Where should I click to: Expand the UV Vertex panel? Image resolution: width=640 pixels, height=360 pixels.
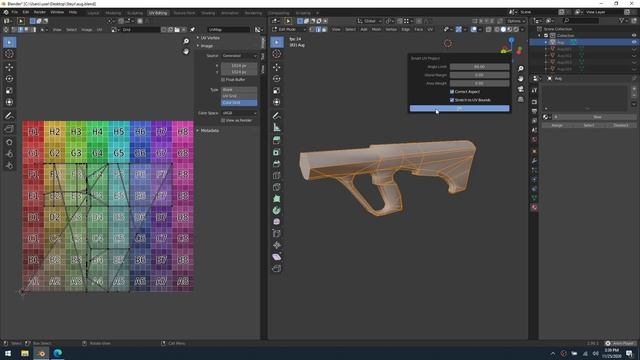(209, 38)
